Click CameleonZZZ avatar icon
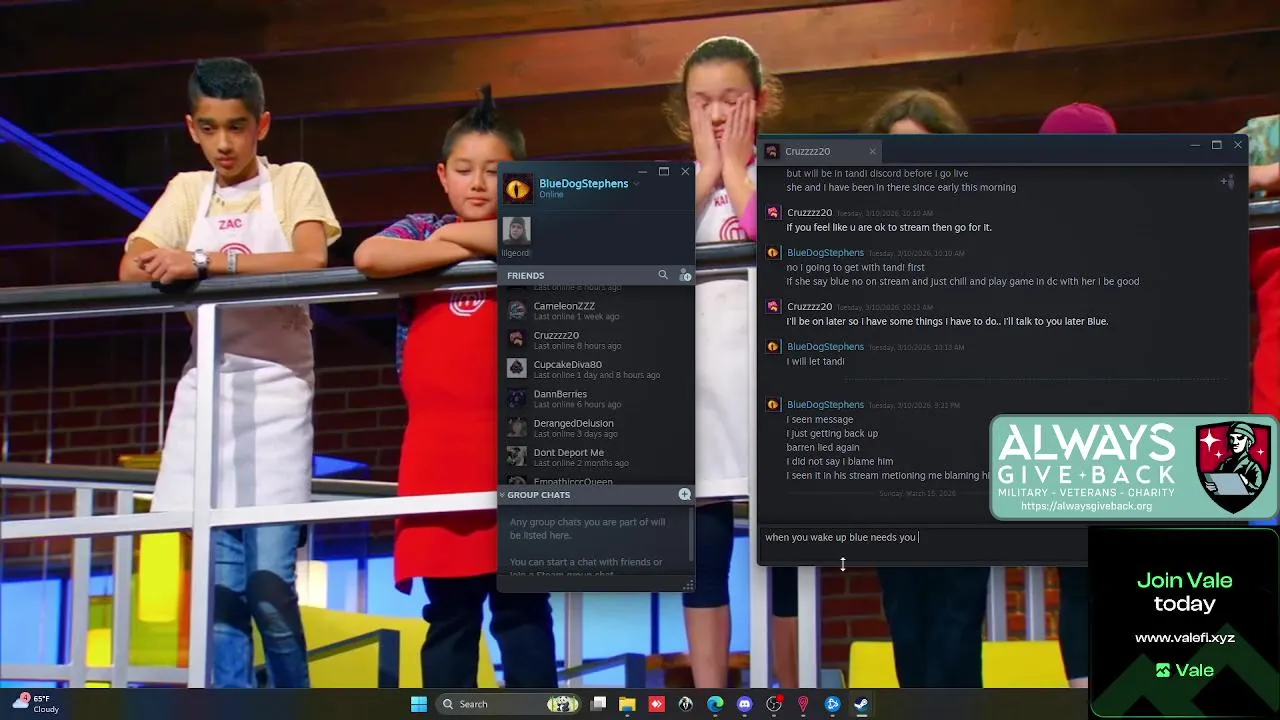 click(x=516, y=310)
